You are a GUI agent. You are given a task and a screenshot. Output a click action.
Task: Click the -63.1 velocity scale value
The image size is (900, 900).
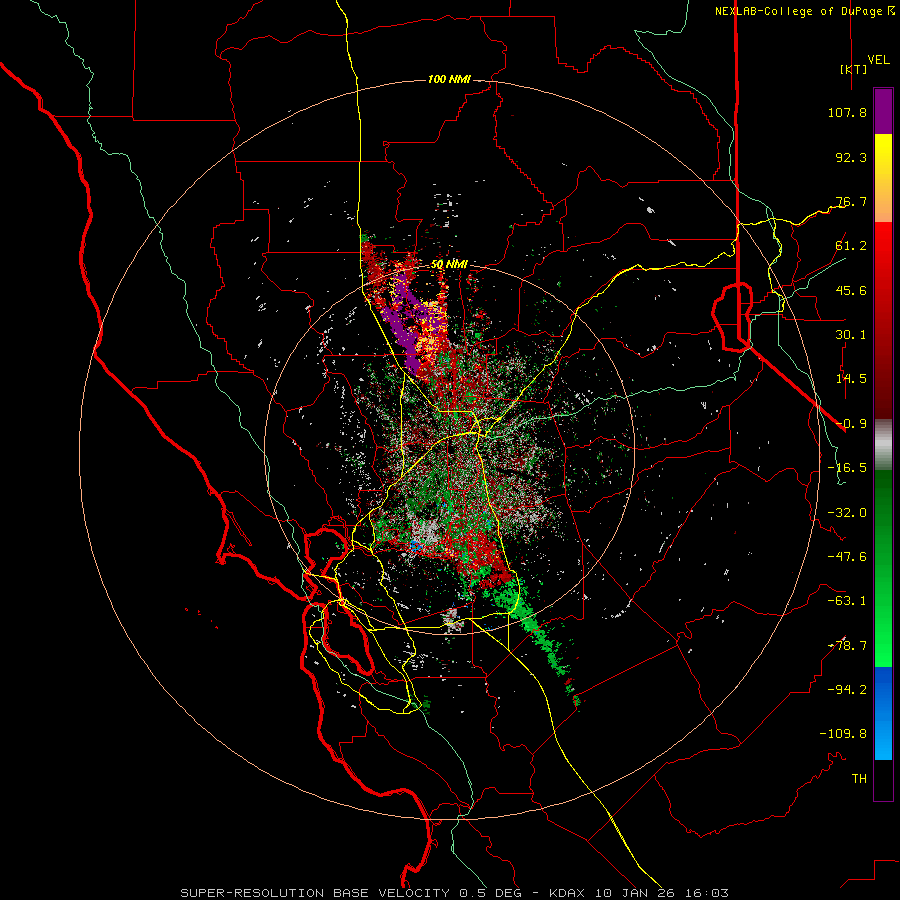tap(847, 601)
